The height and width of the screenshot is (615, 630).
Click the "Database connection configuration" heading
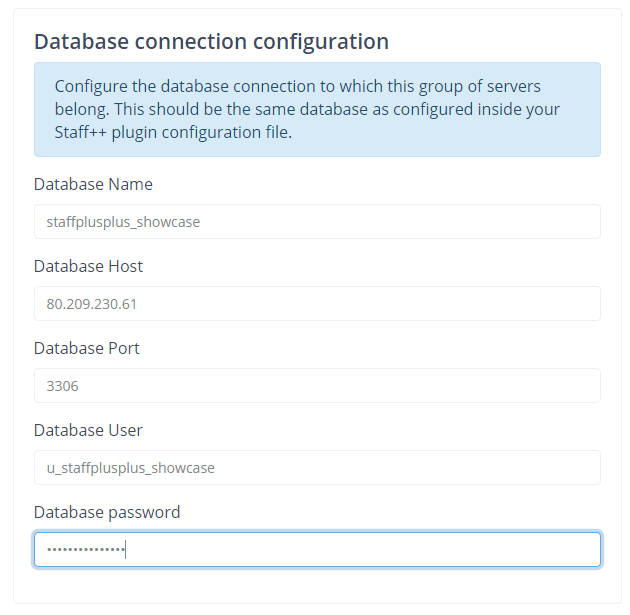(x=211, y=41)
